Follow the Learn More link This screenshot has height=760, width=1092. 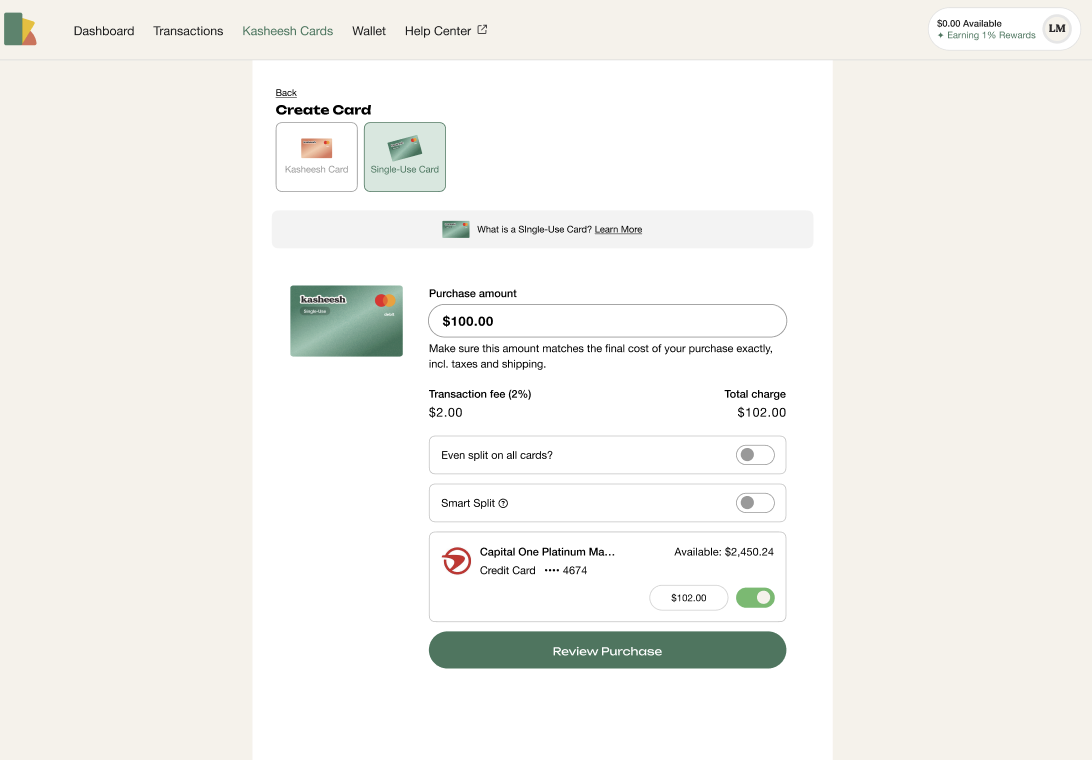pos(618,230)
